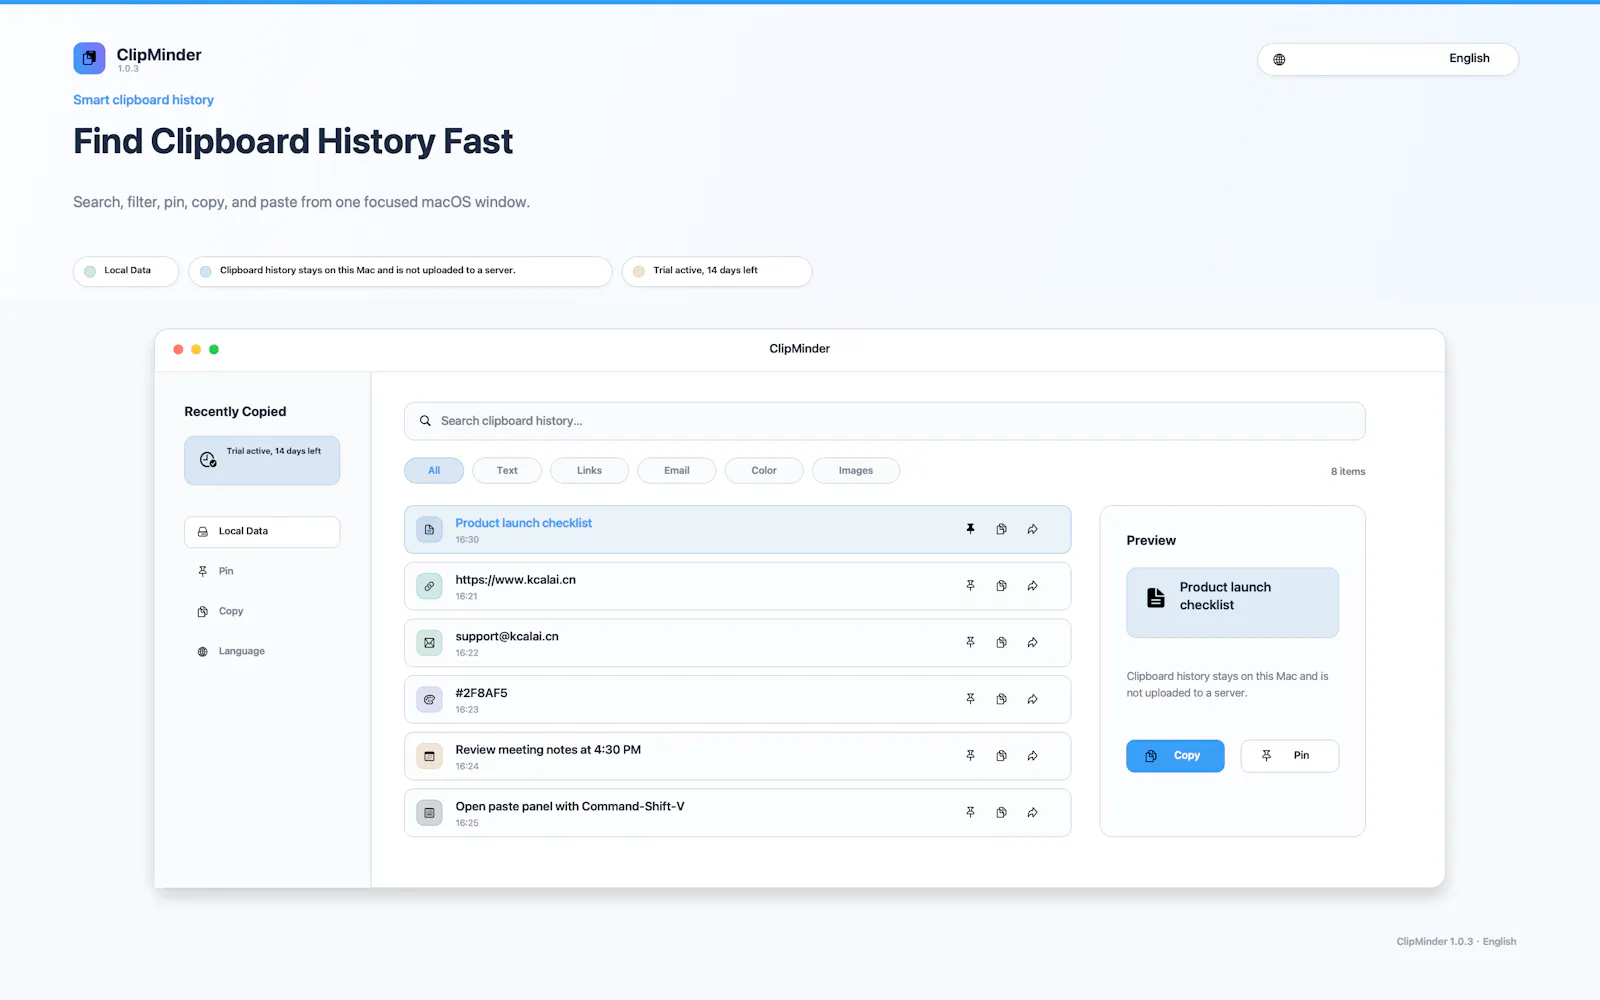Click text icon of Open paste panel row
The width and height of the screenshot is (1600, 1000).
[429, 813]
